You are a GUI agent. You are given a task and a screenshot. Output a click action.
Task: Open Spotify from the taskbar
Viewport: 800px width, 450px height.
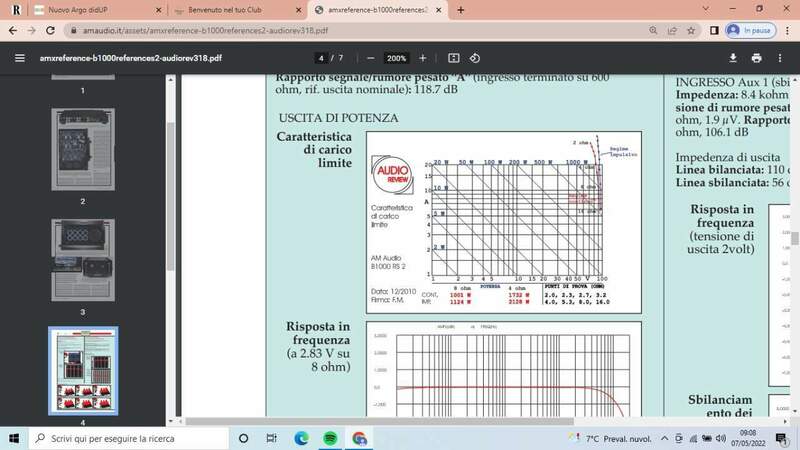click(330, 438)
